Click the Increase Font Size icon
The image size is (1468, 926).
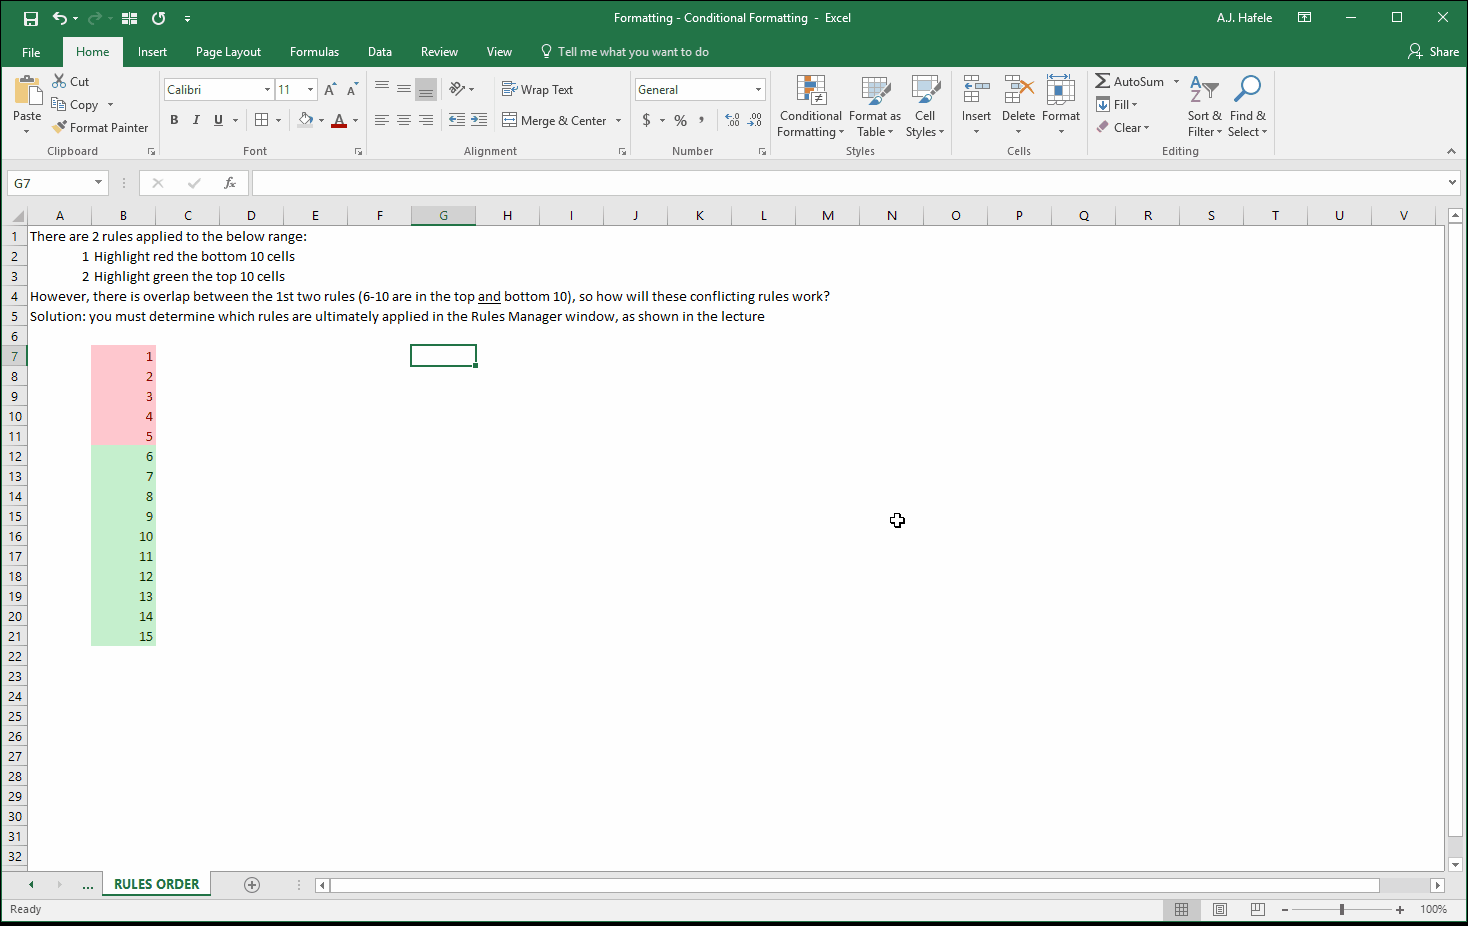(330, 89)
